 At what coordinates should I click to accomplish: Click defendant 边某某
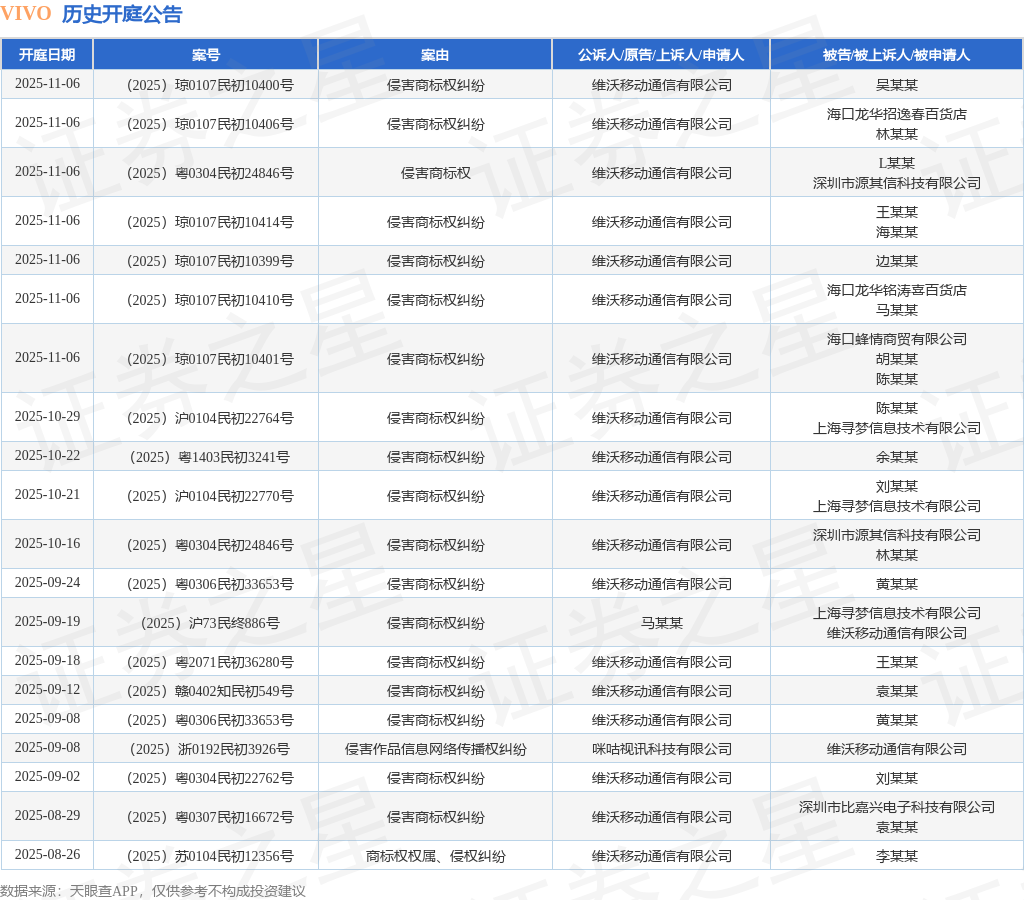coord(897,261)
